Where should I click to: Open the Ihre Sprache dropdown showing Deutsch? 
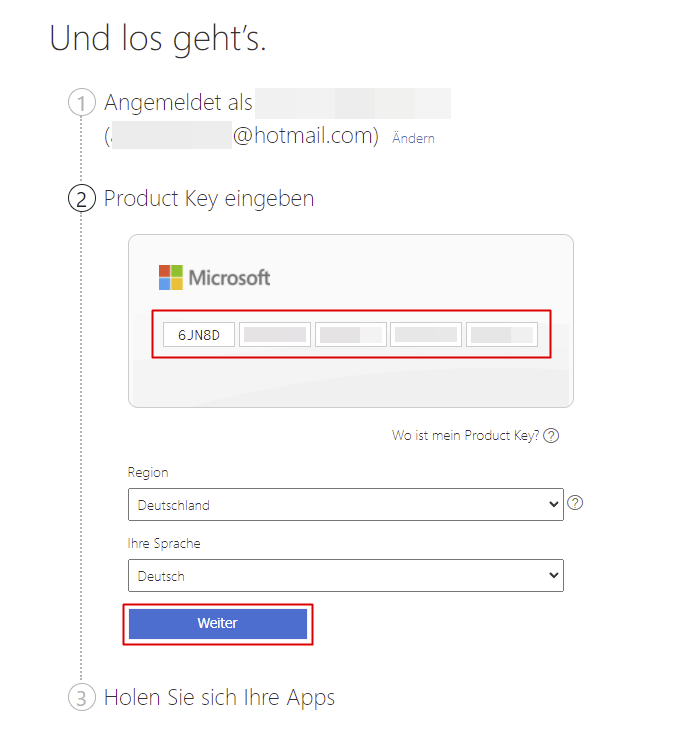[x=346, y=575]
